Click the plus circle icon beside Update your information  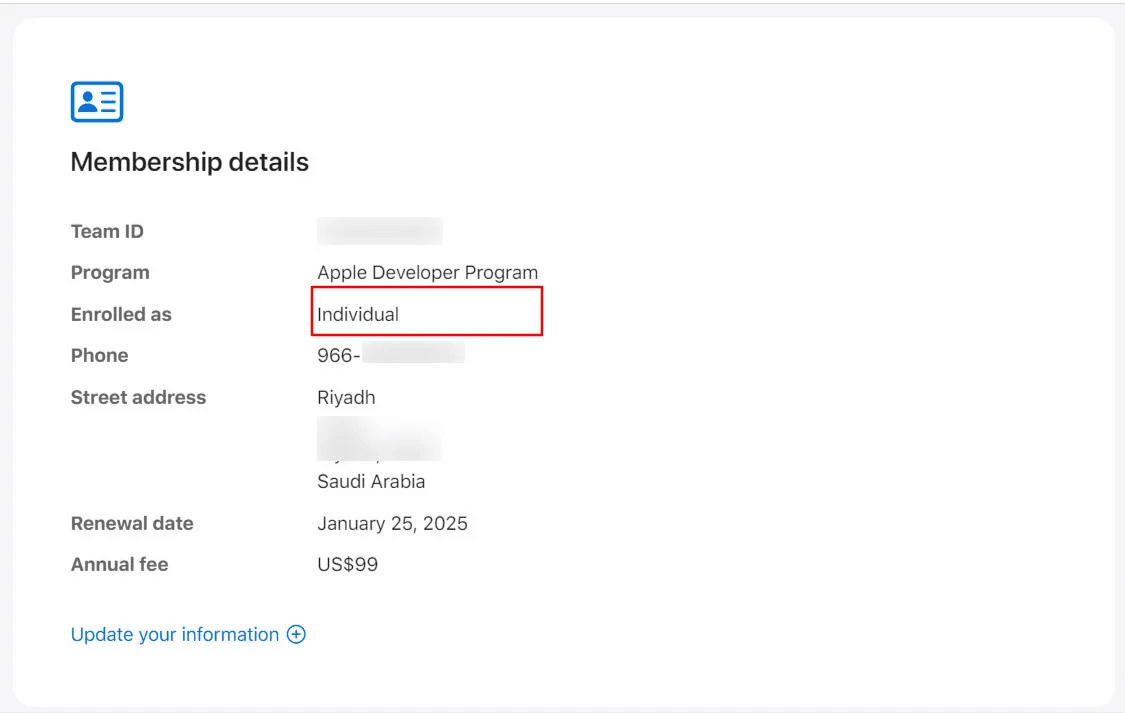[x=296, y=635]
